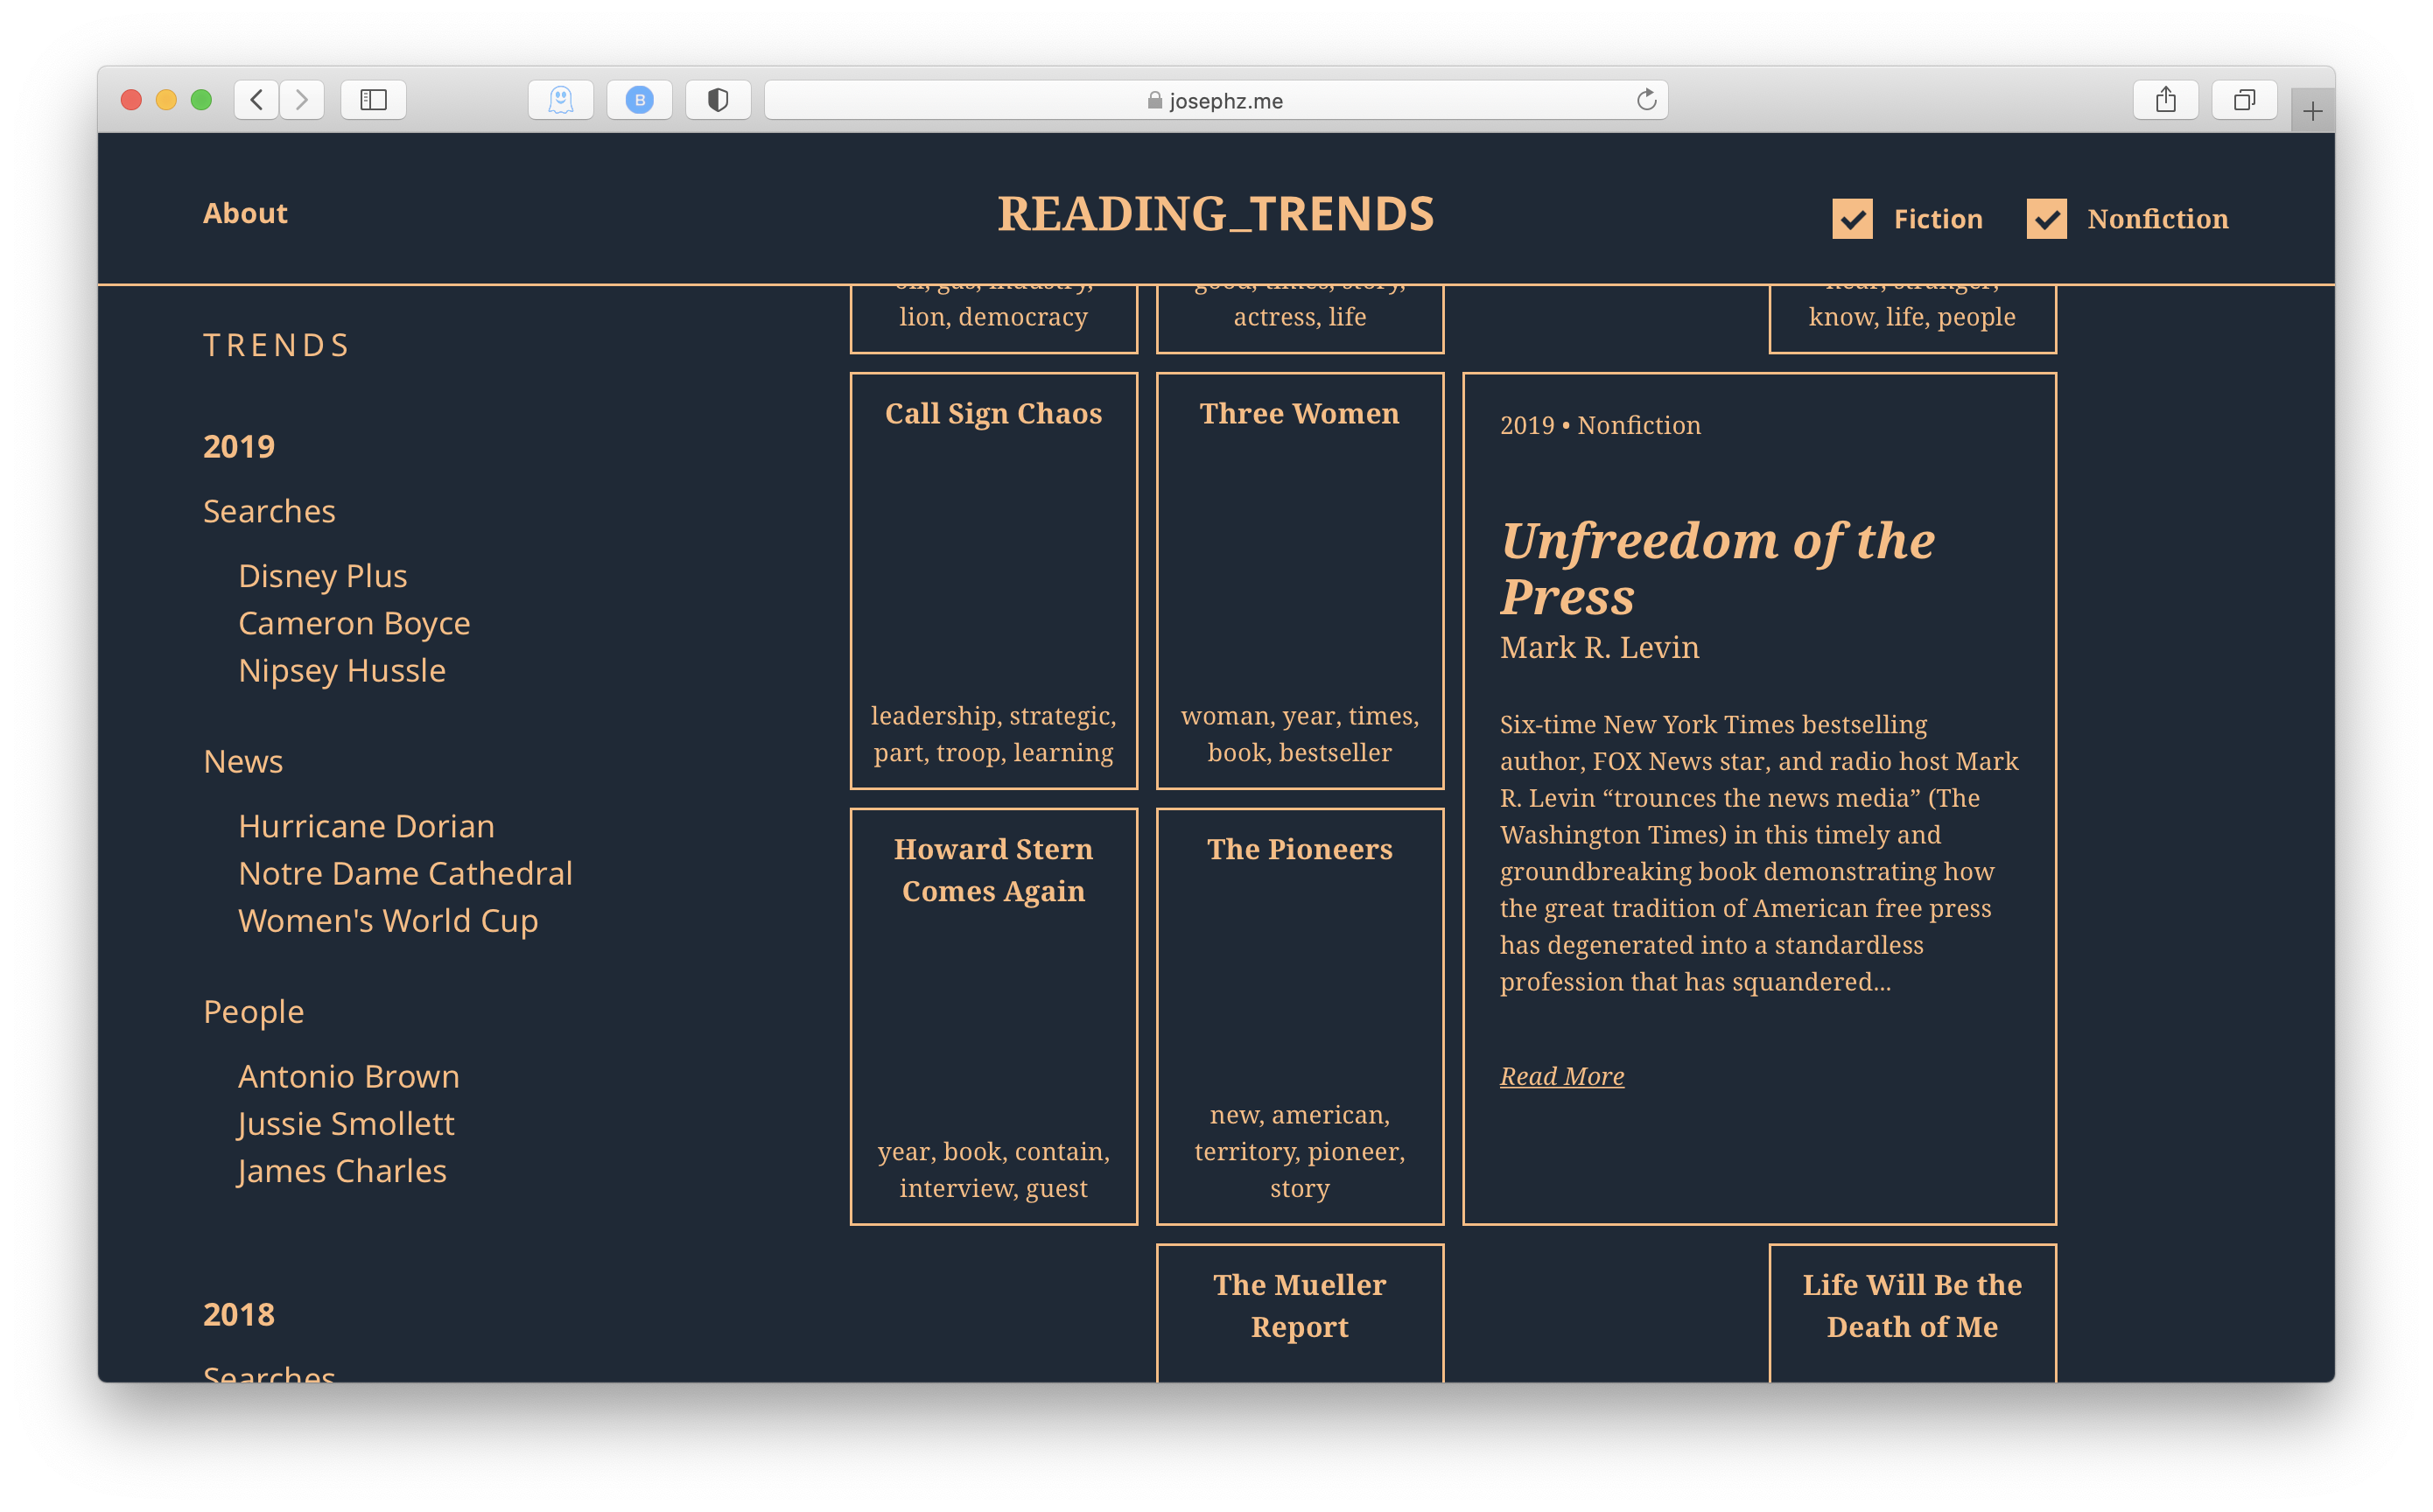Viewport: 2433px width, 1512px height.
Task: Click Read More under Unfreedom of the Press
Action: [x=1561, y=1076]
